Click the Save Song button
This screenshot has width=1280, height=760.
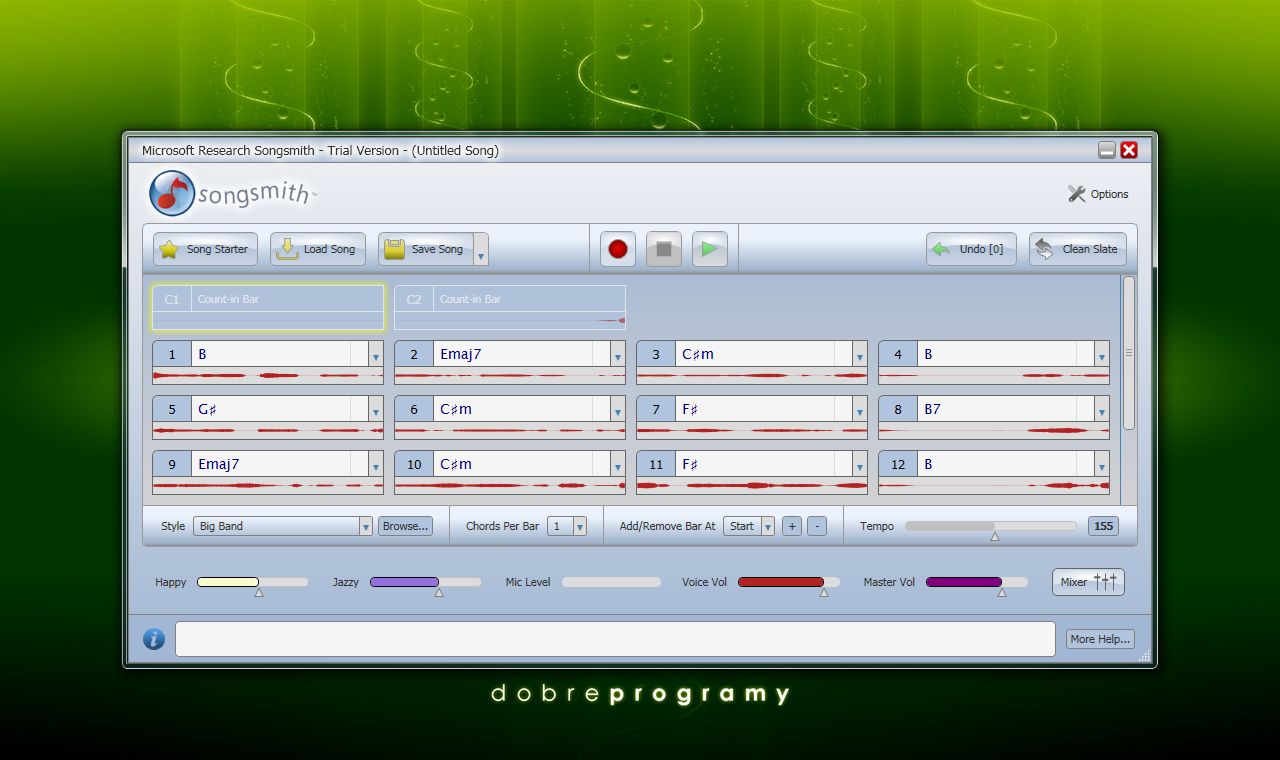[x=426, y=249]
